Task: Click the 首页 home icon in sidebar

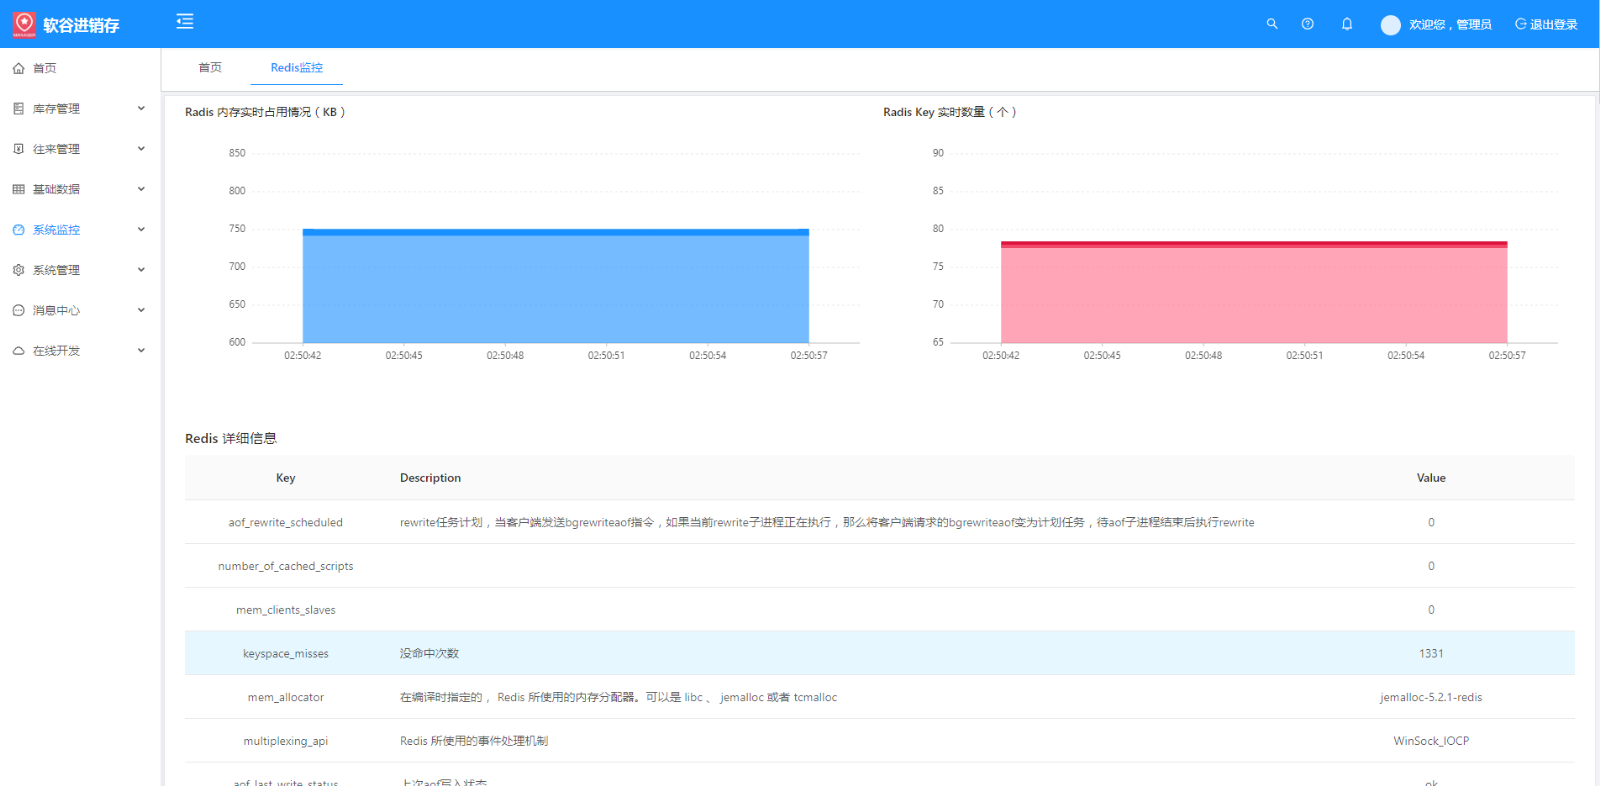Action: 19,68
